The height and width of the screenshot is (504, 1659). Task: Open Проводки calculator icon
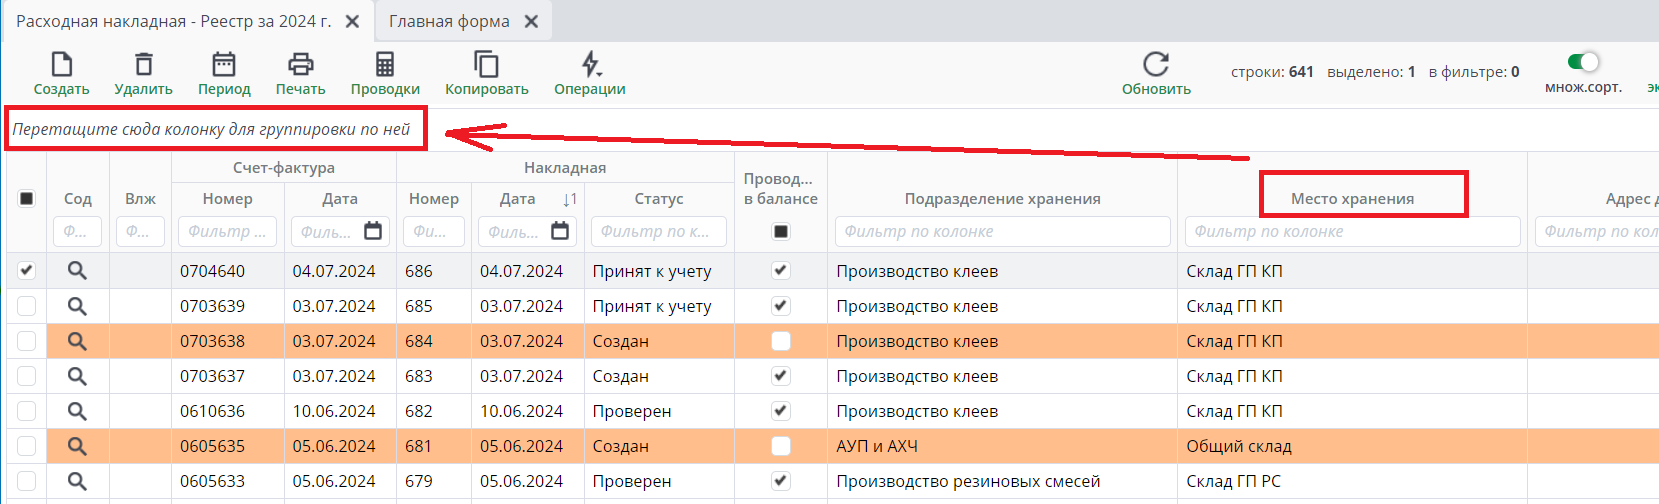point(385,65)
